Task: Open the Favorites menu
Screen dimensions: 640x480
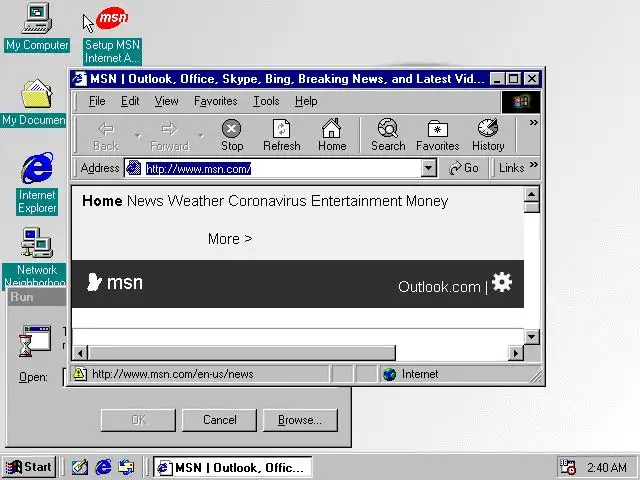Action: (216, 101)
